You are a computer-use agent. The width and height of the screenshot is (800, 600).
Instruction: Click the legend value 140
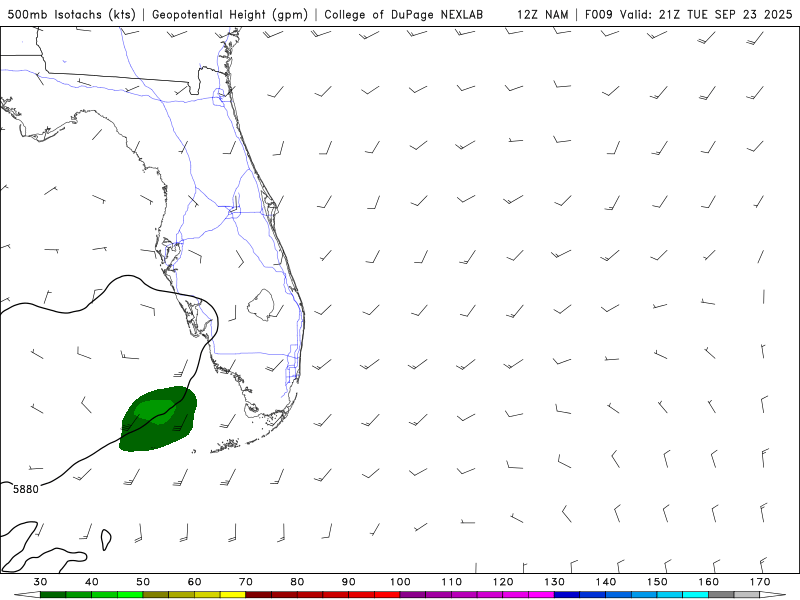pos(606,582)
